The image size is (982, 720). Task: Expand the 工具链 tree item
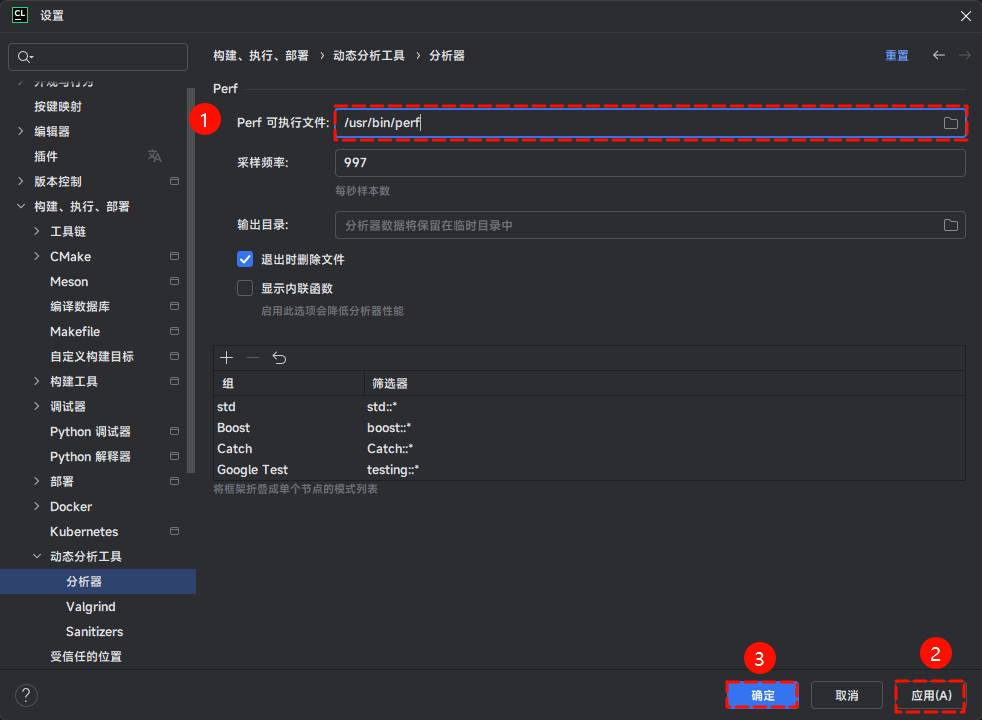37,231
